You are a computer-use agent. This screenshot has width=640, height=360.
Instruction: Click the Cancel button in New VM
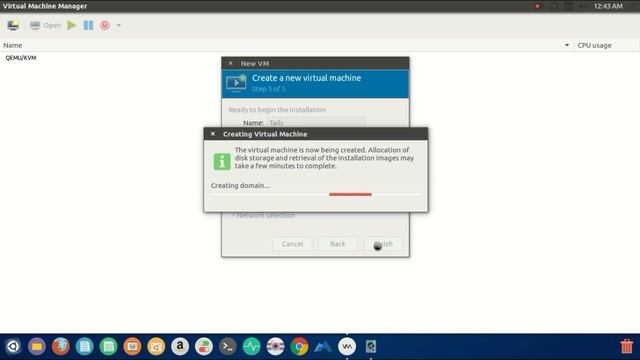[x=293, y=244]
